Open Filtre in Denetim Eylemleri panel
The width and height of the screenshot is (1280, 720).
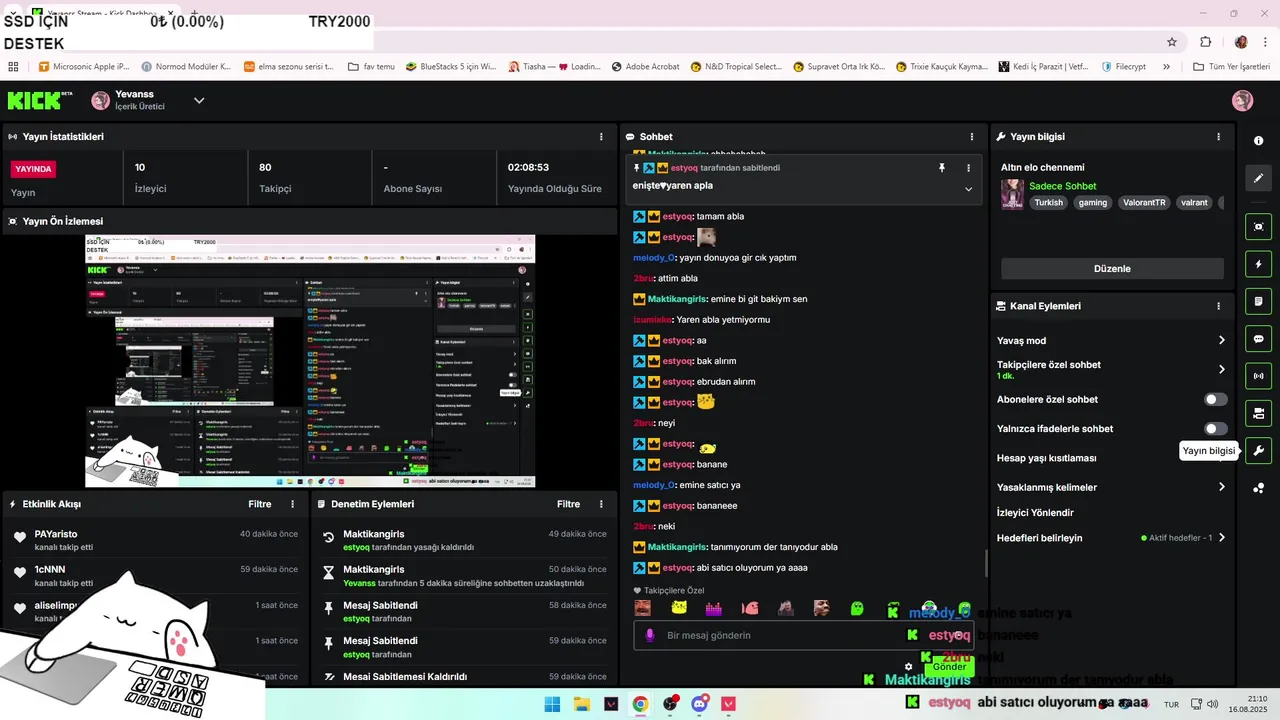568,504
